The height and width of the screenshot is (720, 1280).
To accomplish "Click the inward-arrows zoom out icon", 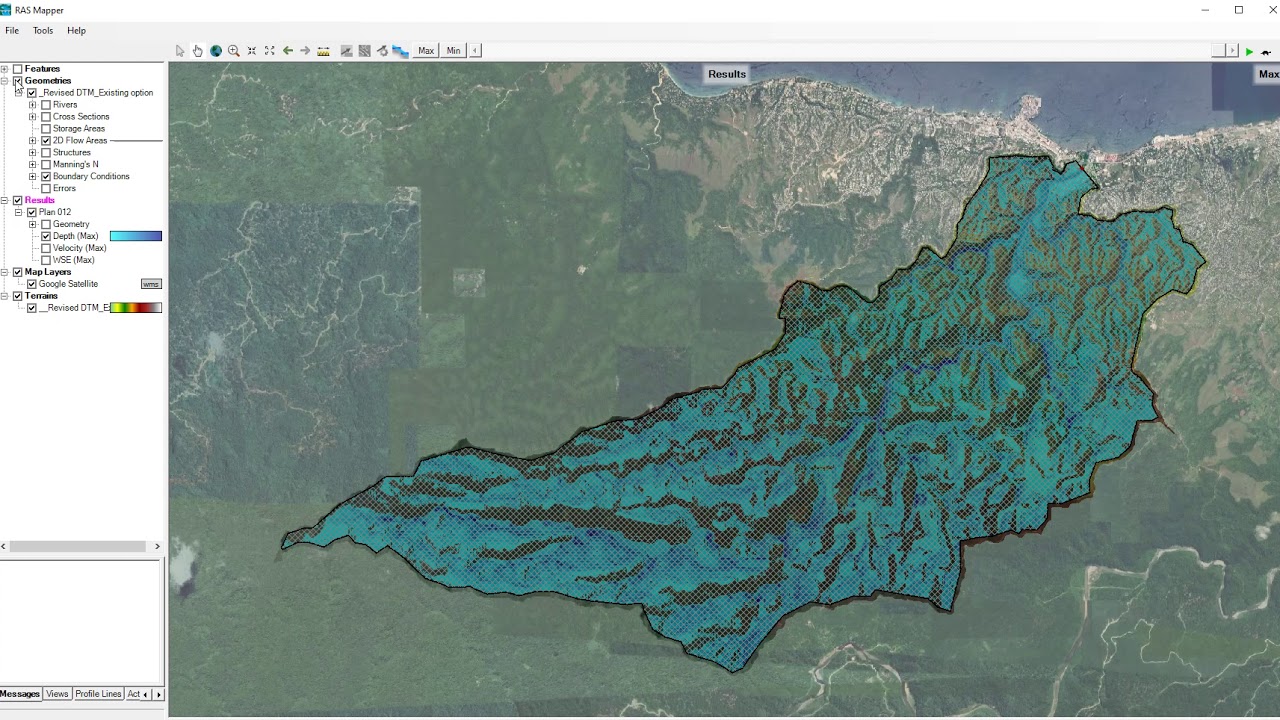I will pos(252,51).
